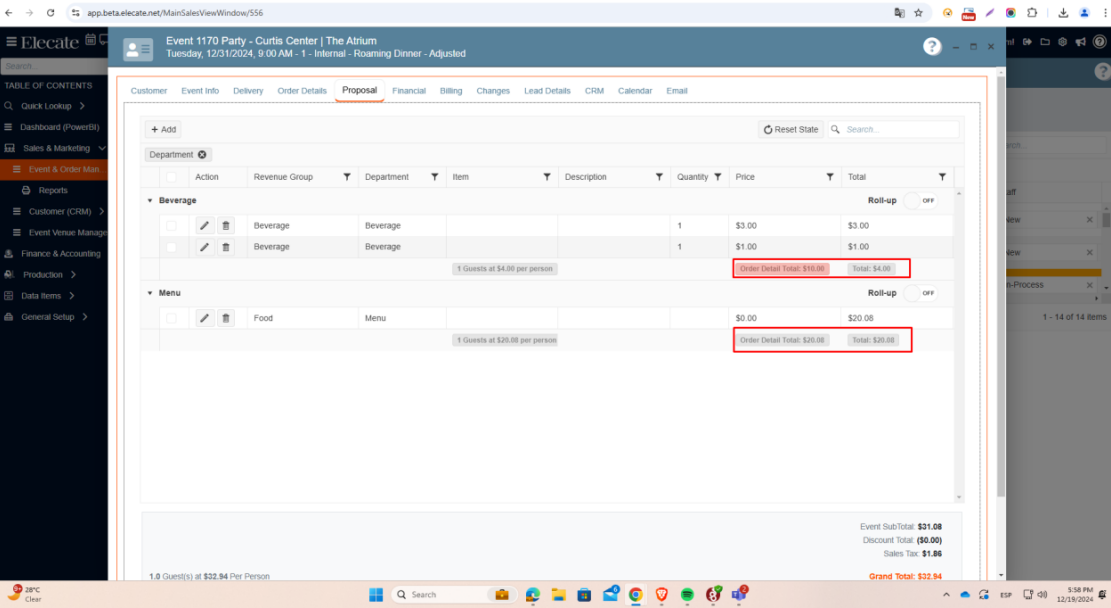
Task: Open the Item column filter
Action: (x=547, y=177)
